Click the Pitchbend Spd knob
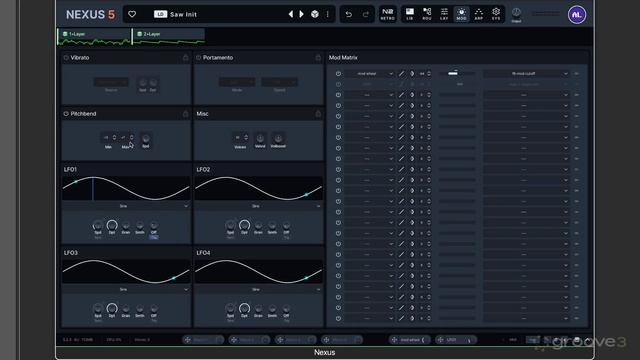The width and height of the screenshot is (640, 360). click(146, 138)
